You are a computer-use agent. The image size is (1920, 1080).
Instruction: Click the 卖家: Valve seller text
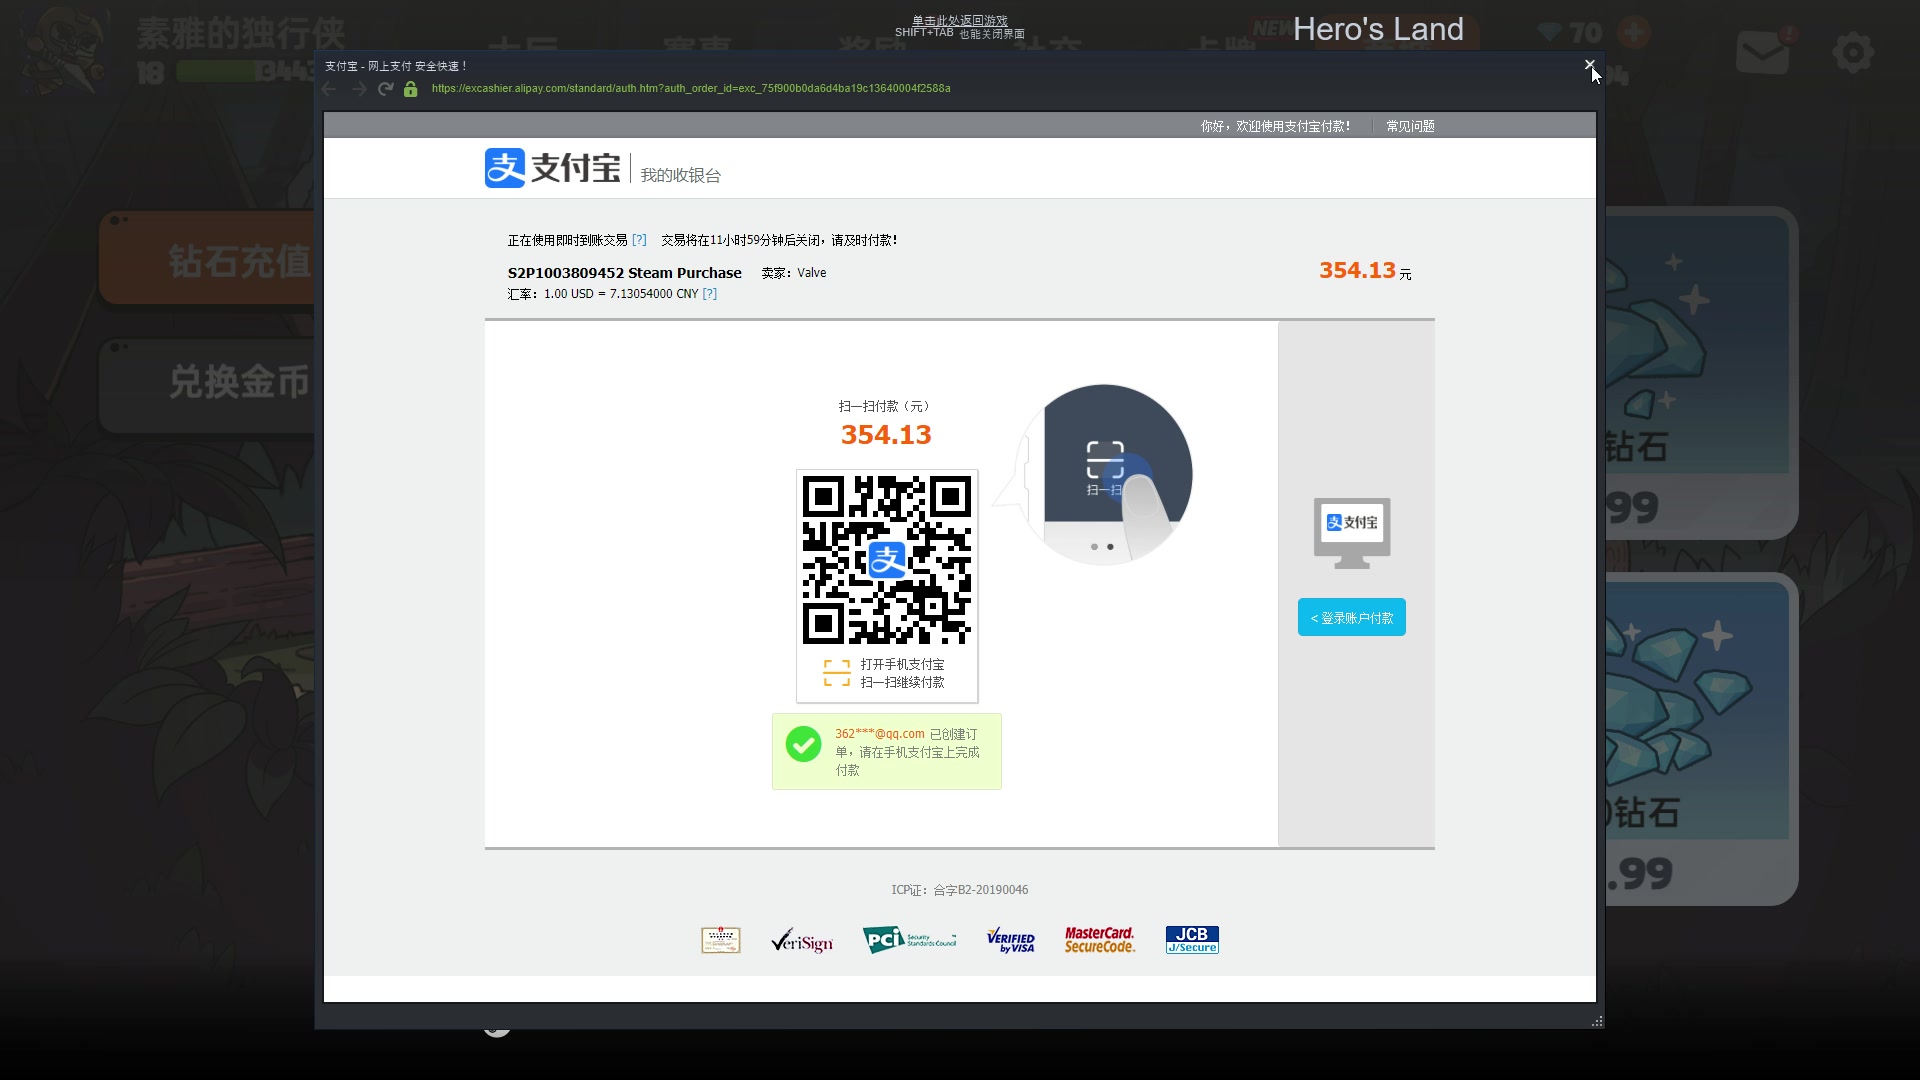tap(794, 273)
